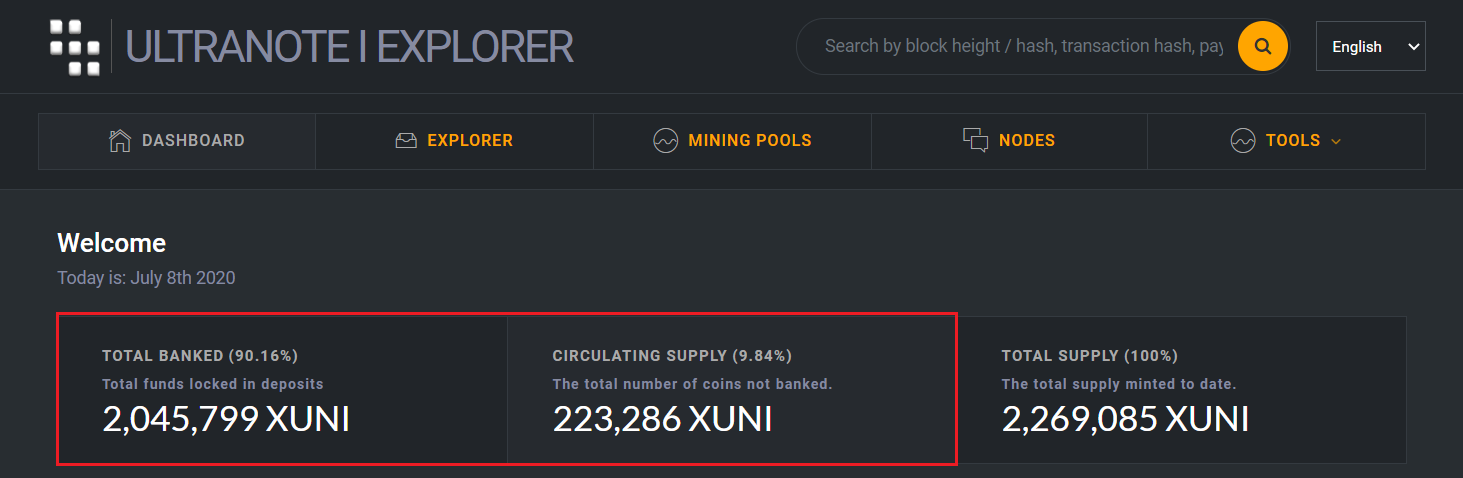Click the Circulating Supply stat card

[732, 390]
